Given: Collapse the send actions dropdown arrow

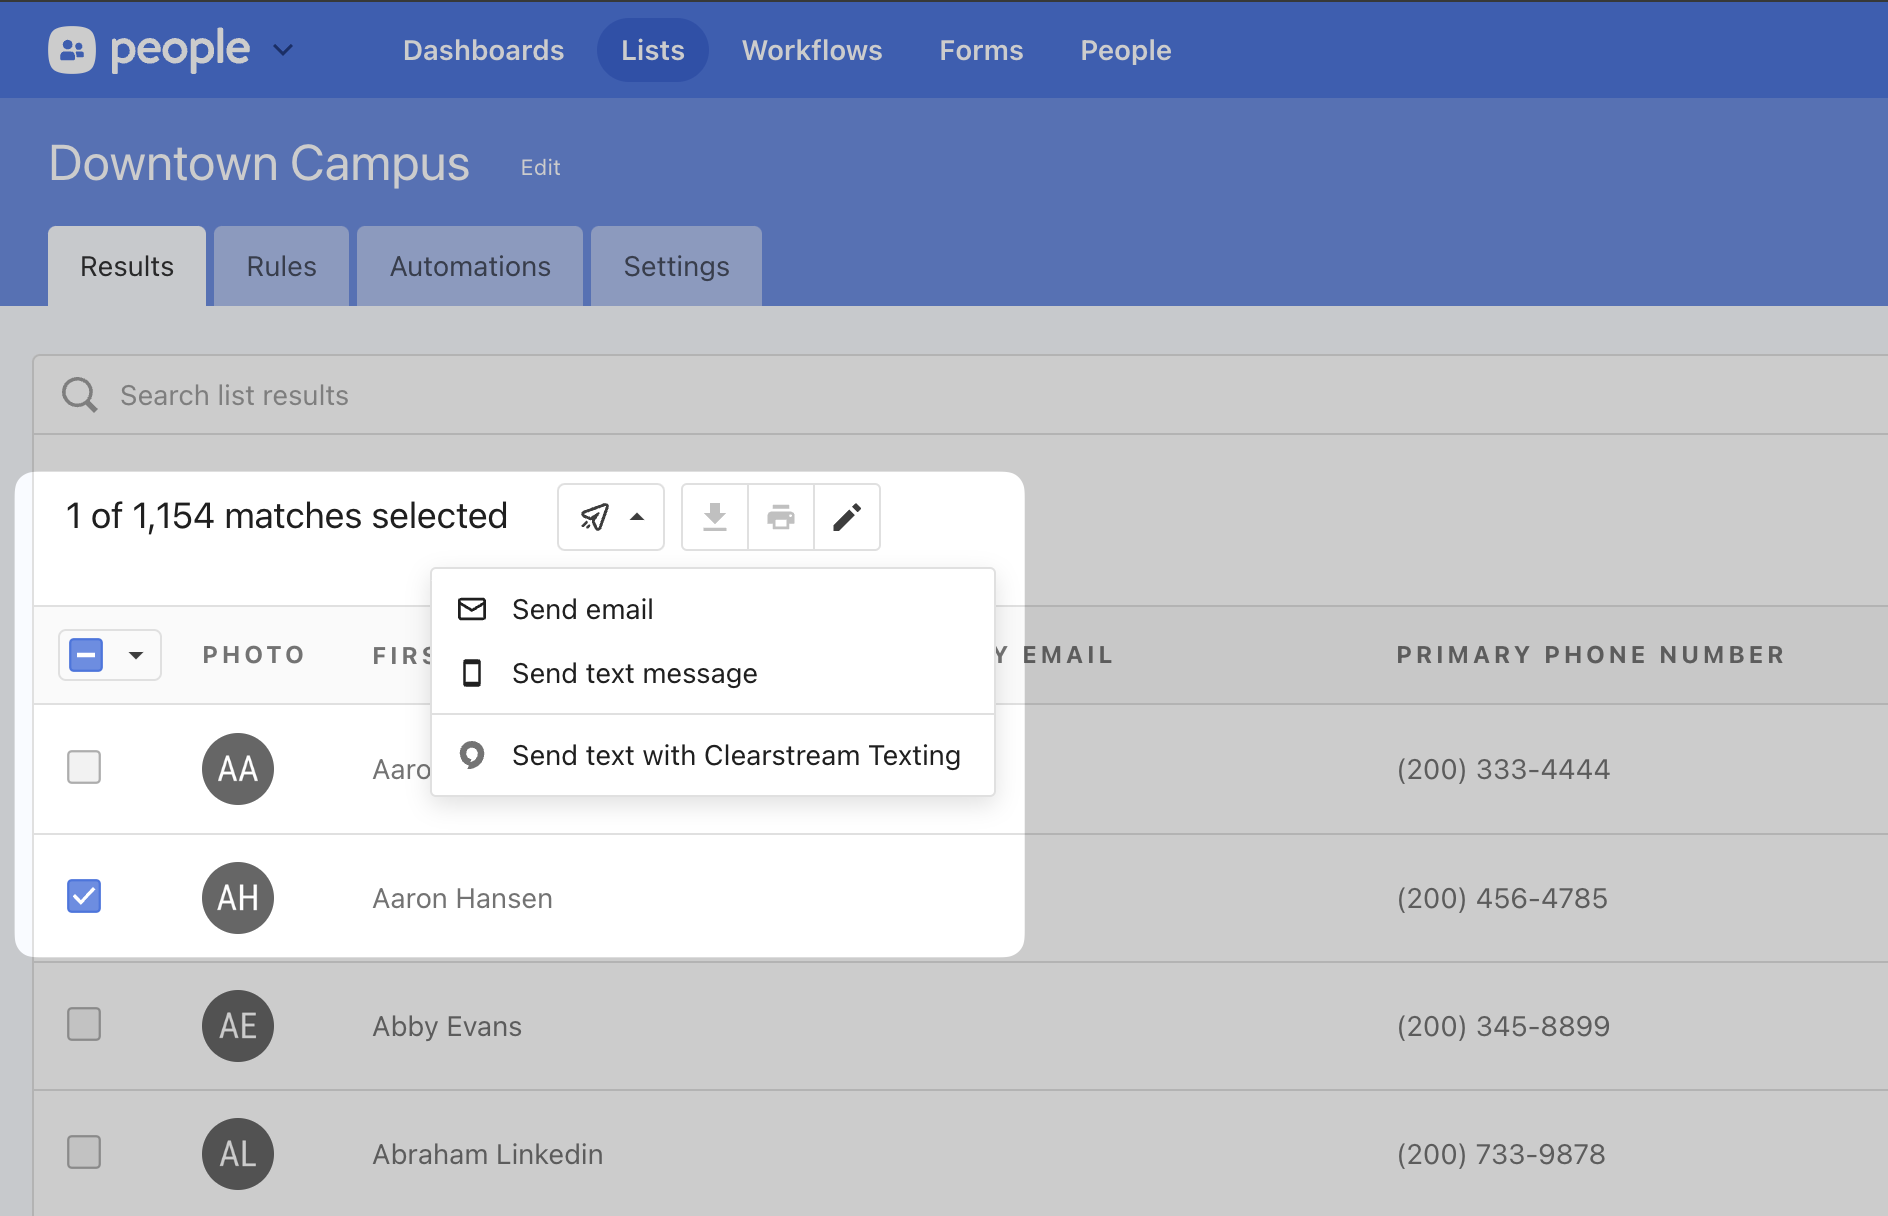Looking at the screenshot, I should coord(637,517).
